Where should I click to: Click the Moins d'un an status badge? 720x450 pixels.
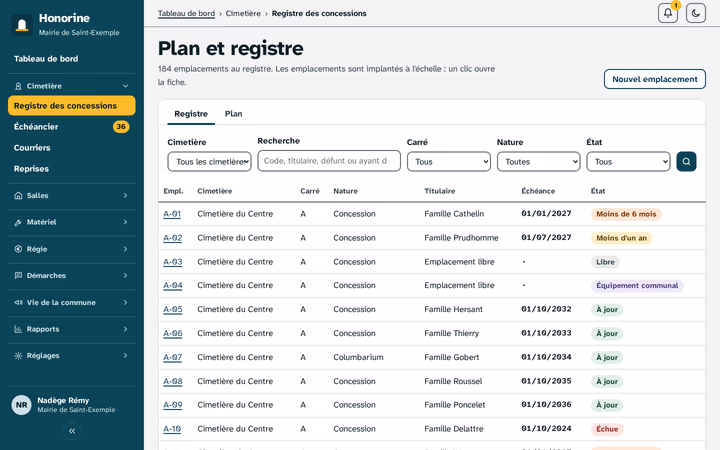tap(621, 238)
